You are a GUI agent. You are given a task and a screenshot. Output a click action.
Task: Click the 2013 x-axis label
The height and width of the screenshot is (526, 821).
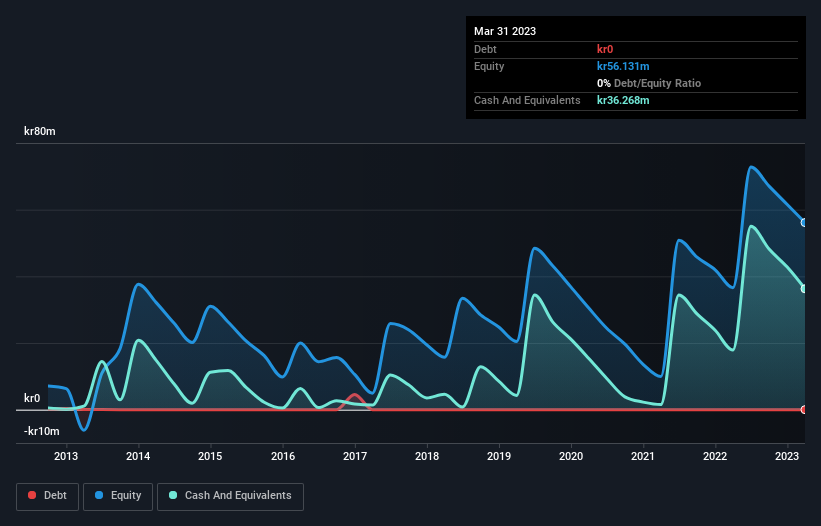pos(66,456)
